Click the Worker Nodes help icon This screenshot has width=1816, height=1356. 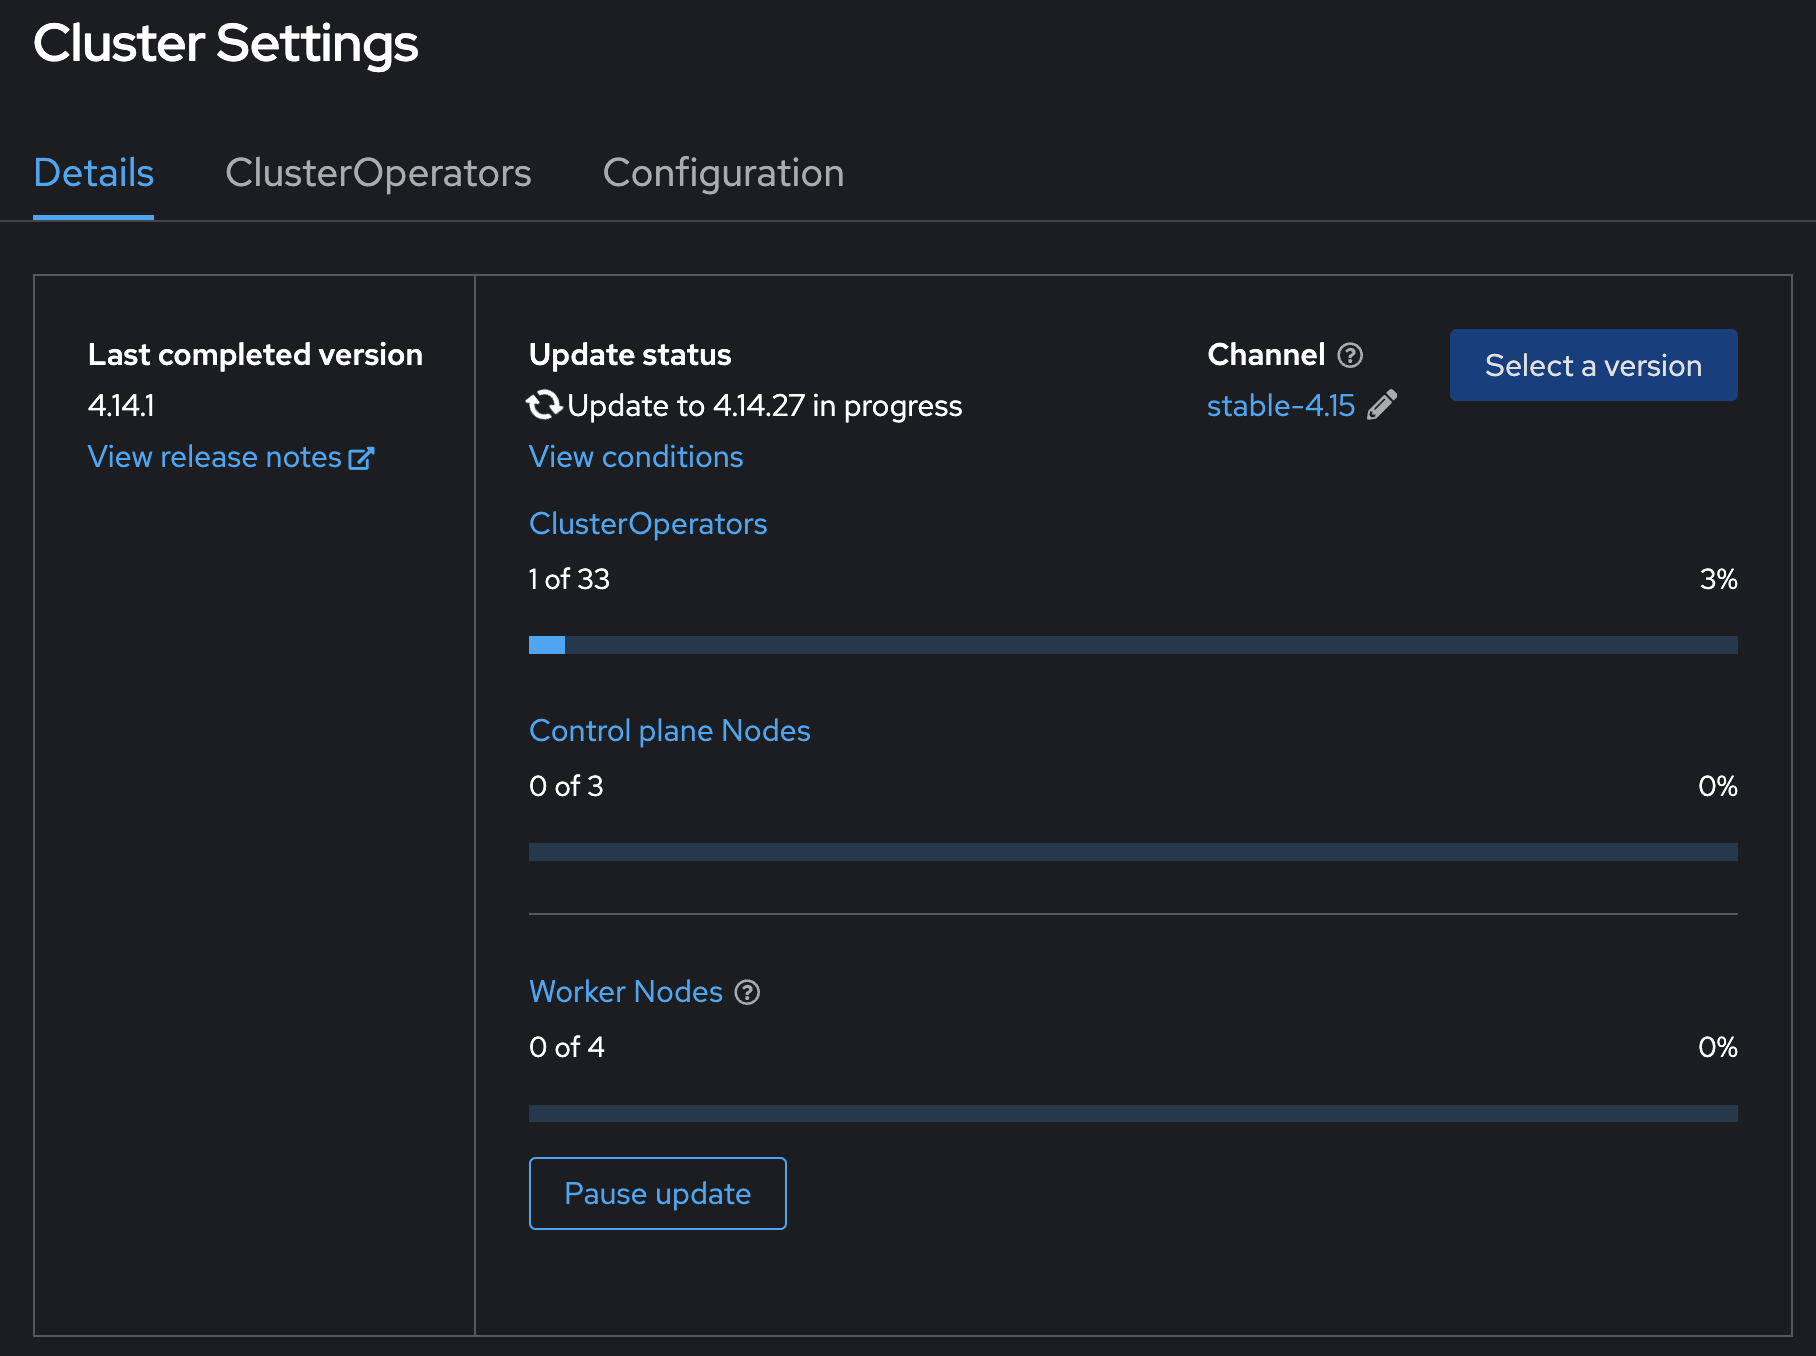(747, 992)
